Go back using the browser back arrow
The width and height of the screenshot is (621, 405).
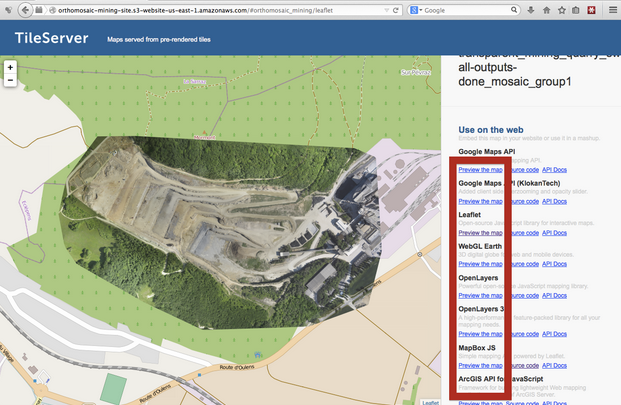coord(11,10)
